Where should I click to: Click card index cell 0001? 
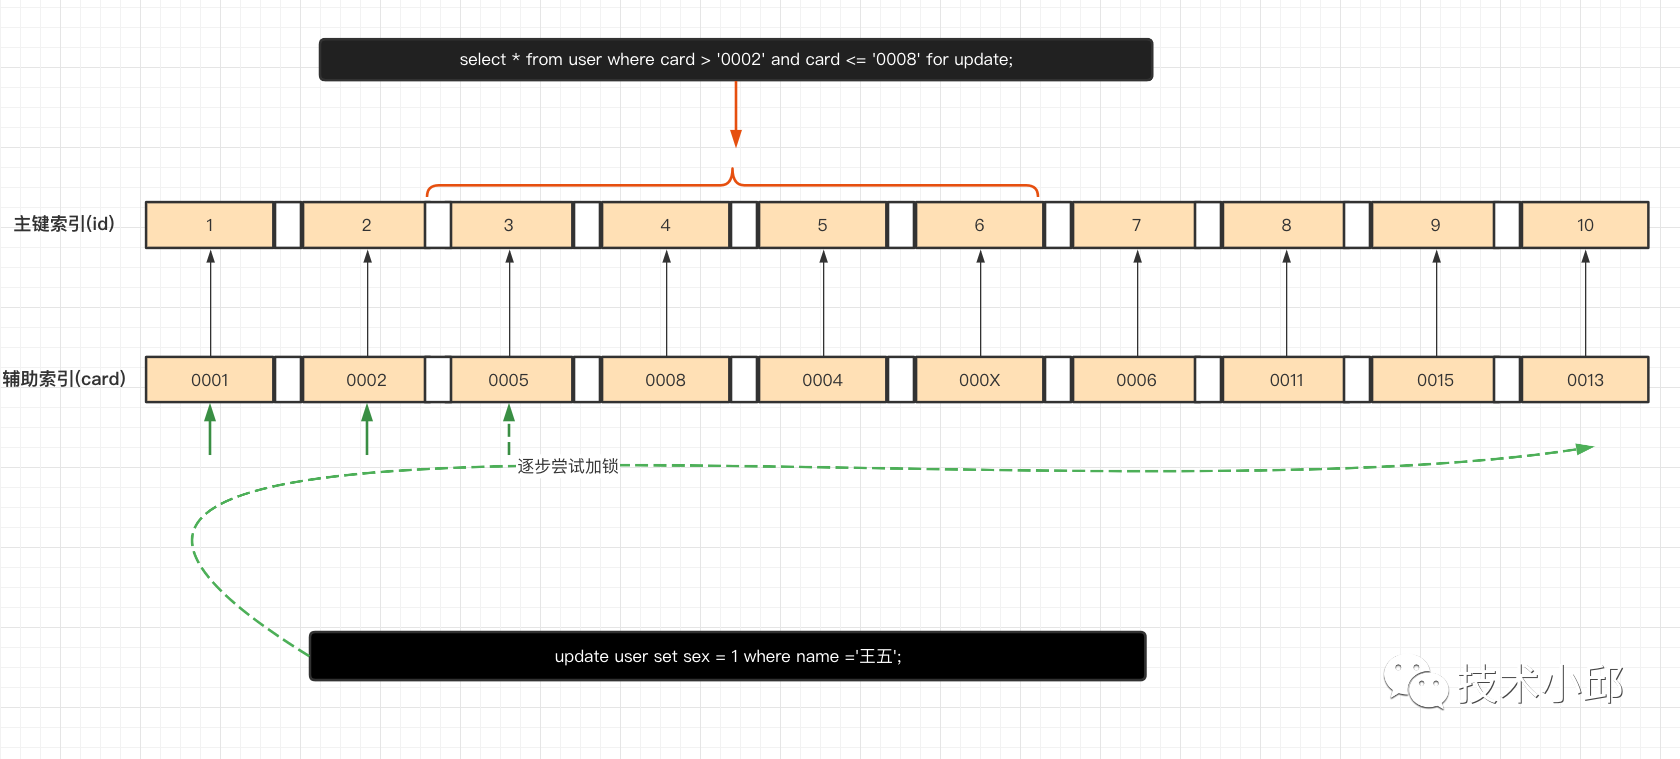[210, 380]
